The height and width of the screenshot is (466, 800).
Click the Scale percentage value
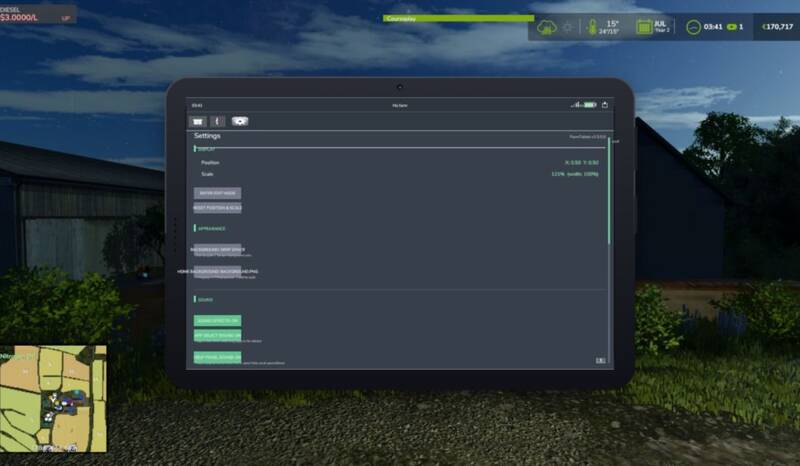pos(574,174)
